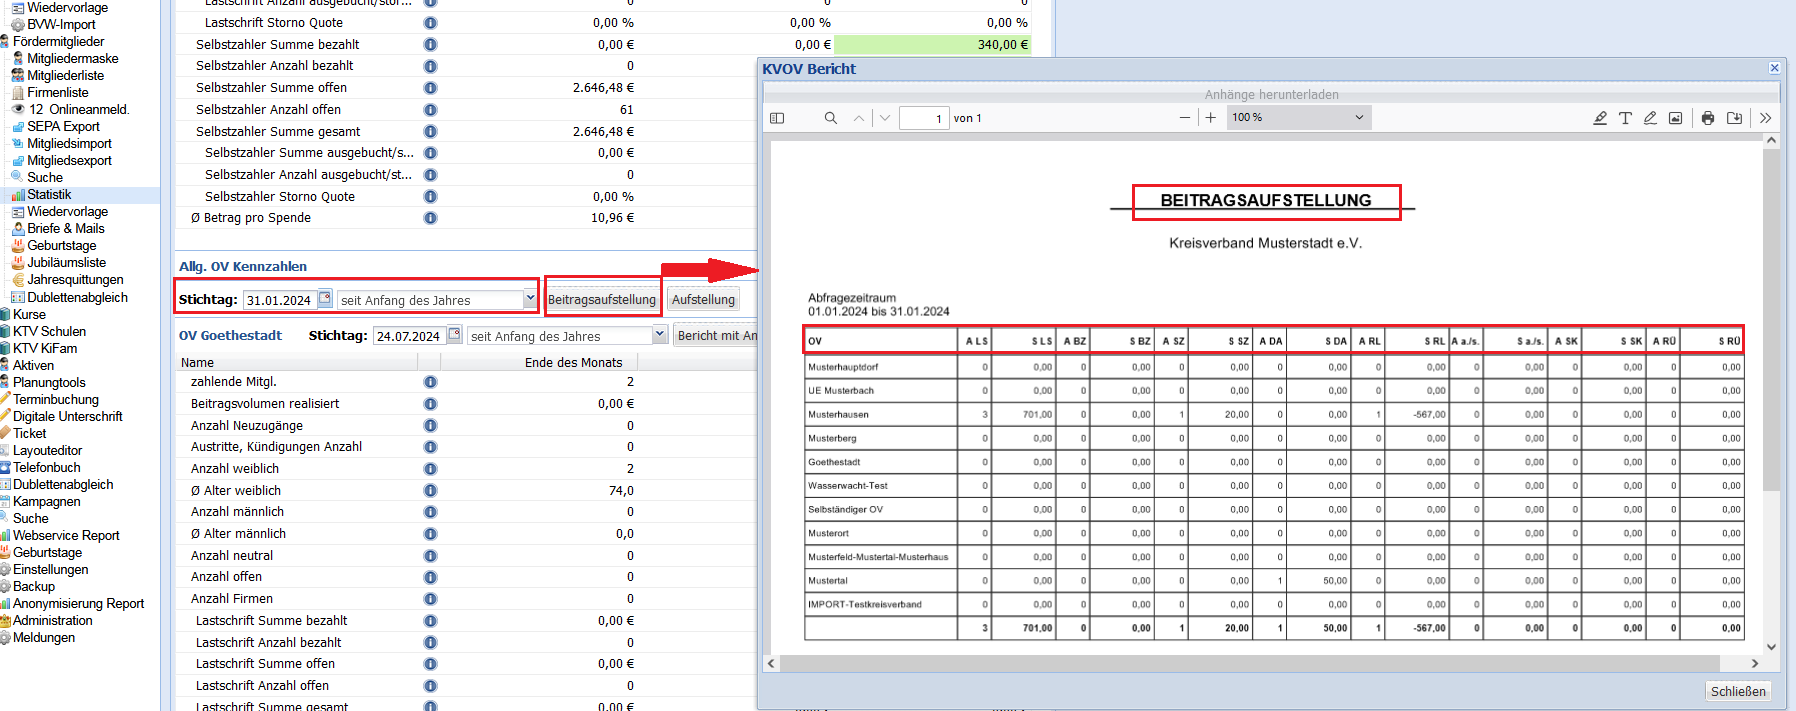Screen dimensions: 1796x711
Task: Select the PDF add image tool
Action: coord(1675,118)
